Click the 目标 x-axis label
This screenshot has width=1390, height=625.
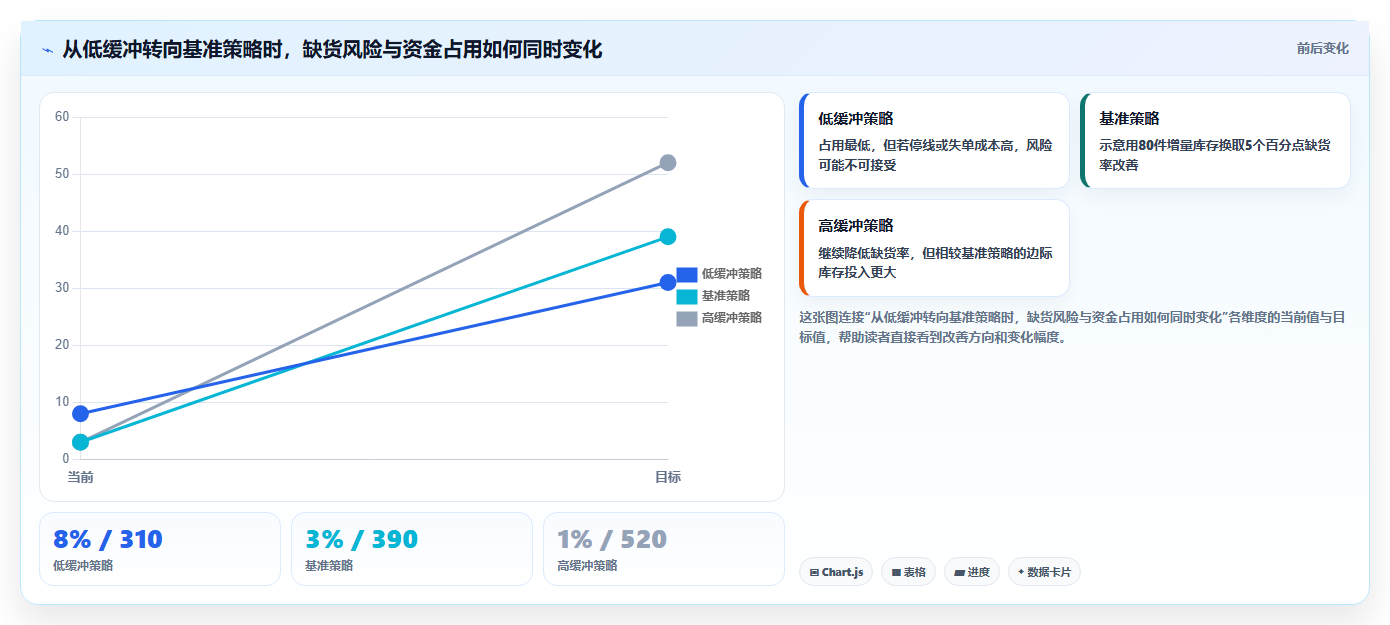(x=668, y=477)
